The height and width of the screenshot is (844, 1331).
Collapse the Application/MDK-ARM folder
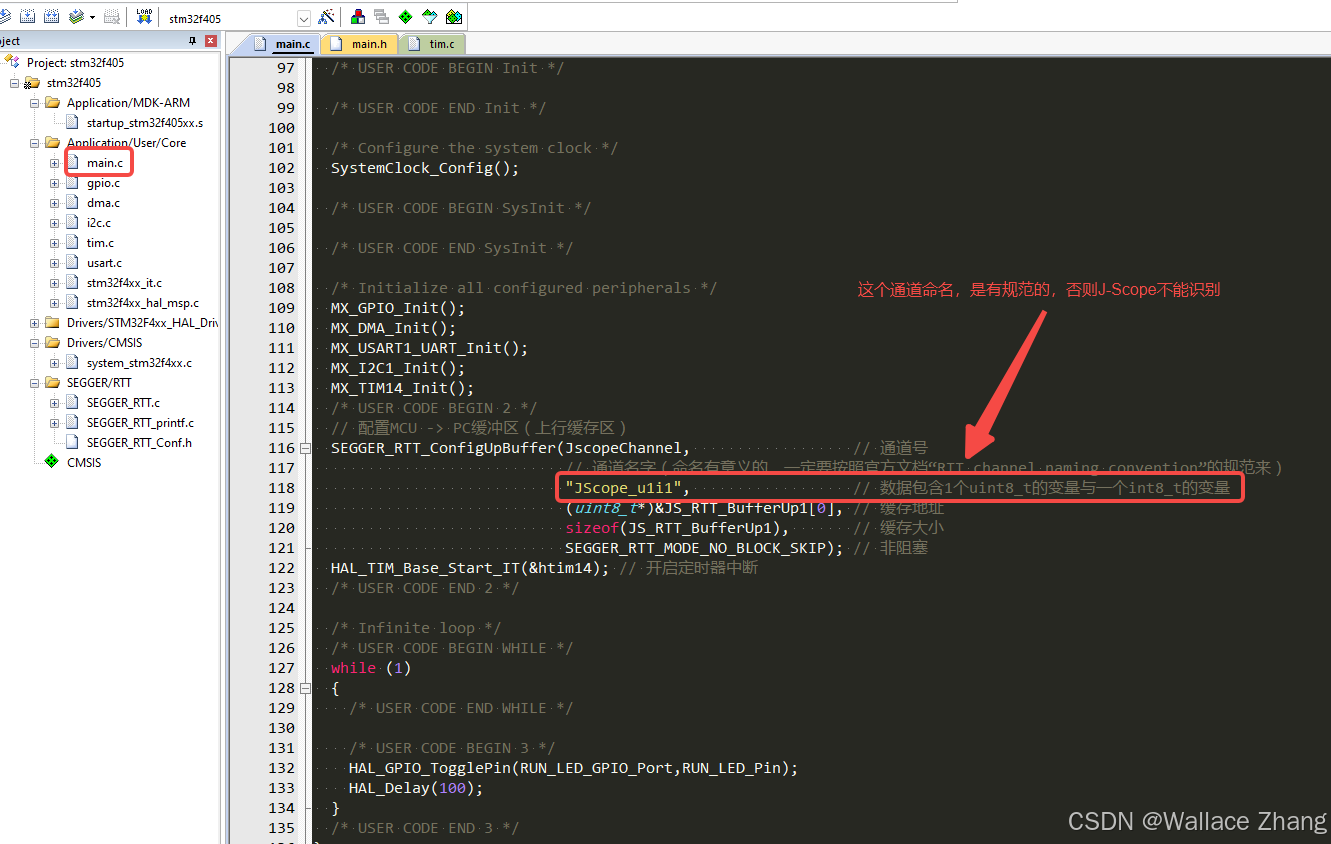pos(35,103)
